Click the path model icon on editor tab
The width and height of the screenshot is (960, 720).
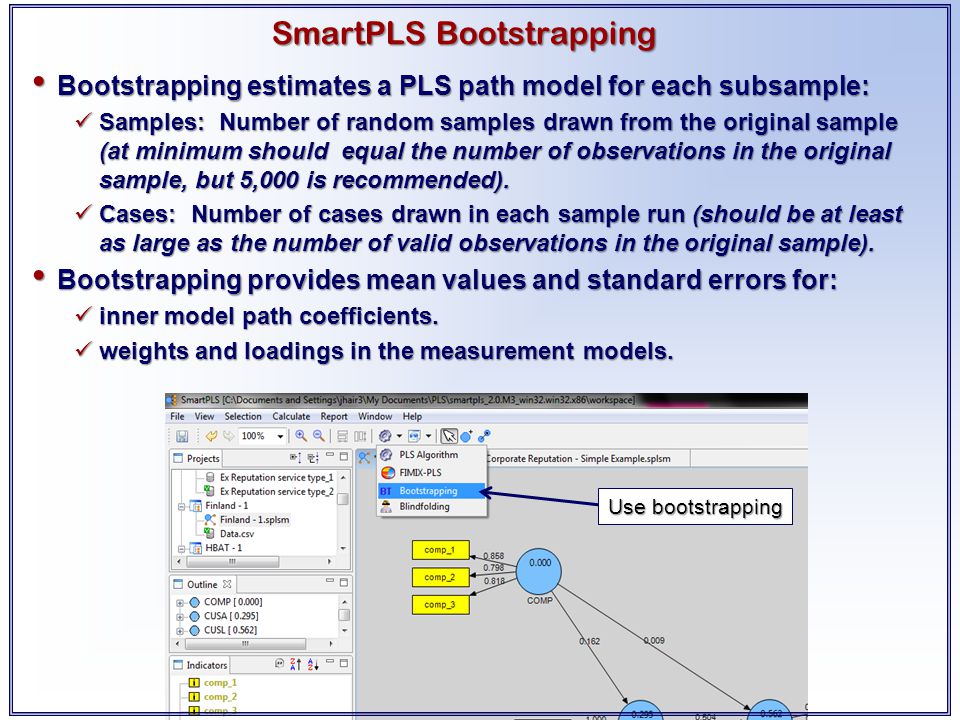[x=364, y=457]
